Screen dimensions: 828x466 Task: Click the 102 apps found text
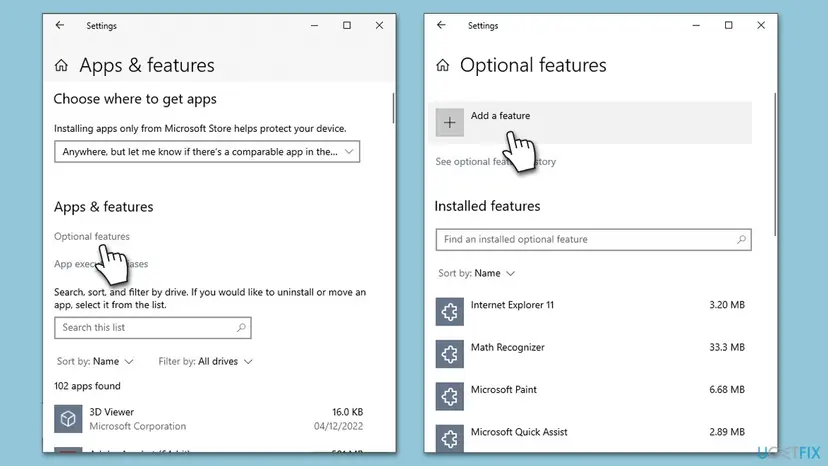87,386
